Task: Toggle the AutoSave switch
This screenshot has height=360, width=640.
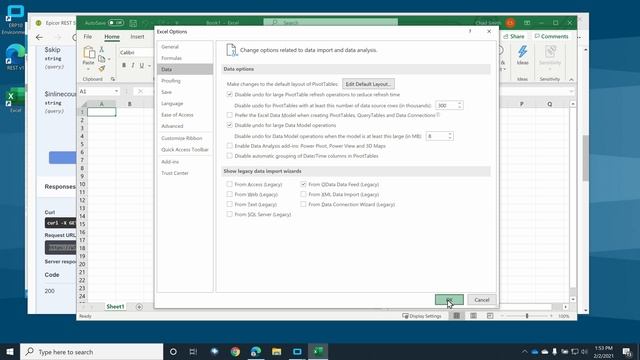Action: tap(116, 23)
